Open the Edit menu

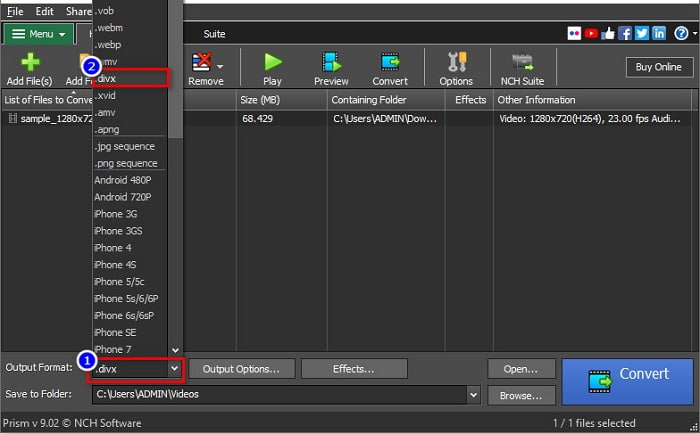point(44,11)
